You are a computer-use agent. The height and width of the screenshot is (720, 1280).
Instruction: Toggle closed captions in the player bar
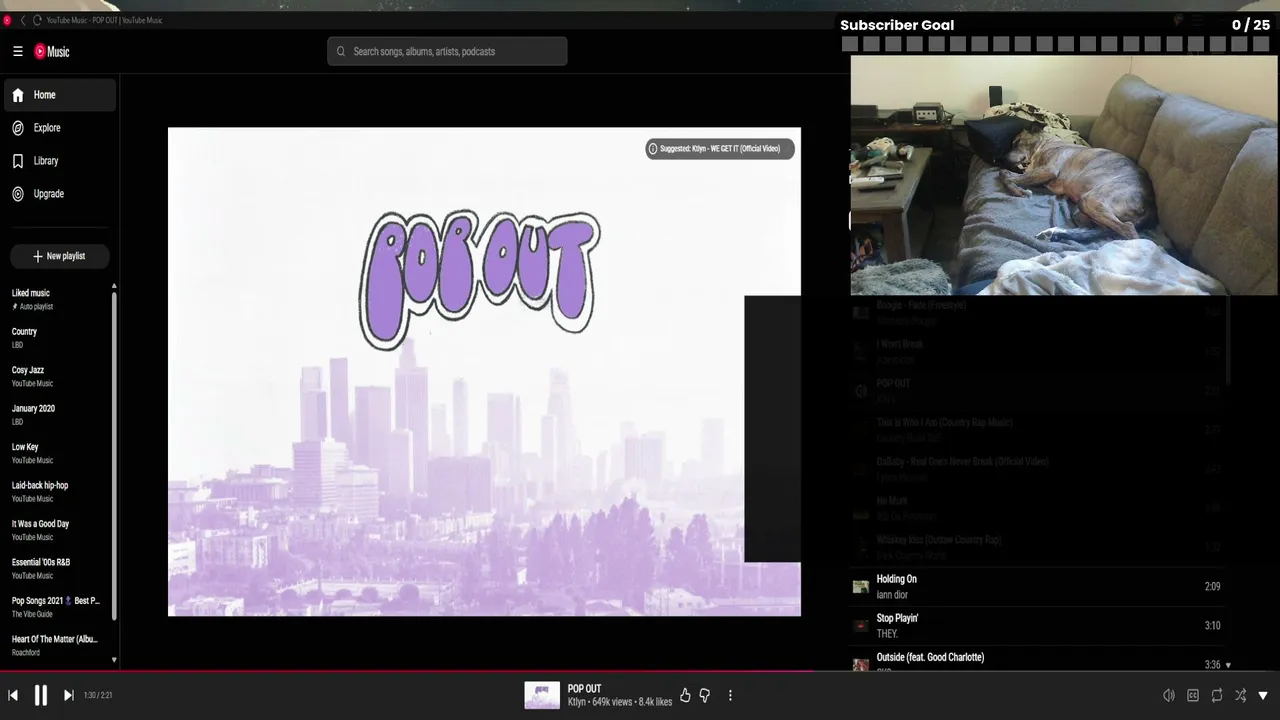pos(1193,695)
